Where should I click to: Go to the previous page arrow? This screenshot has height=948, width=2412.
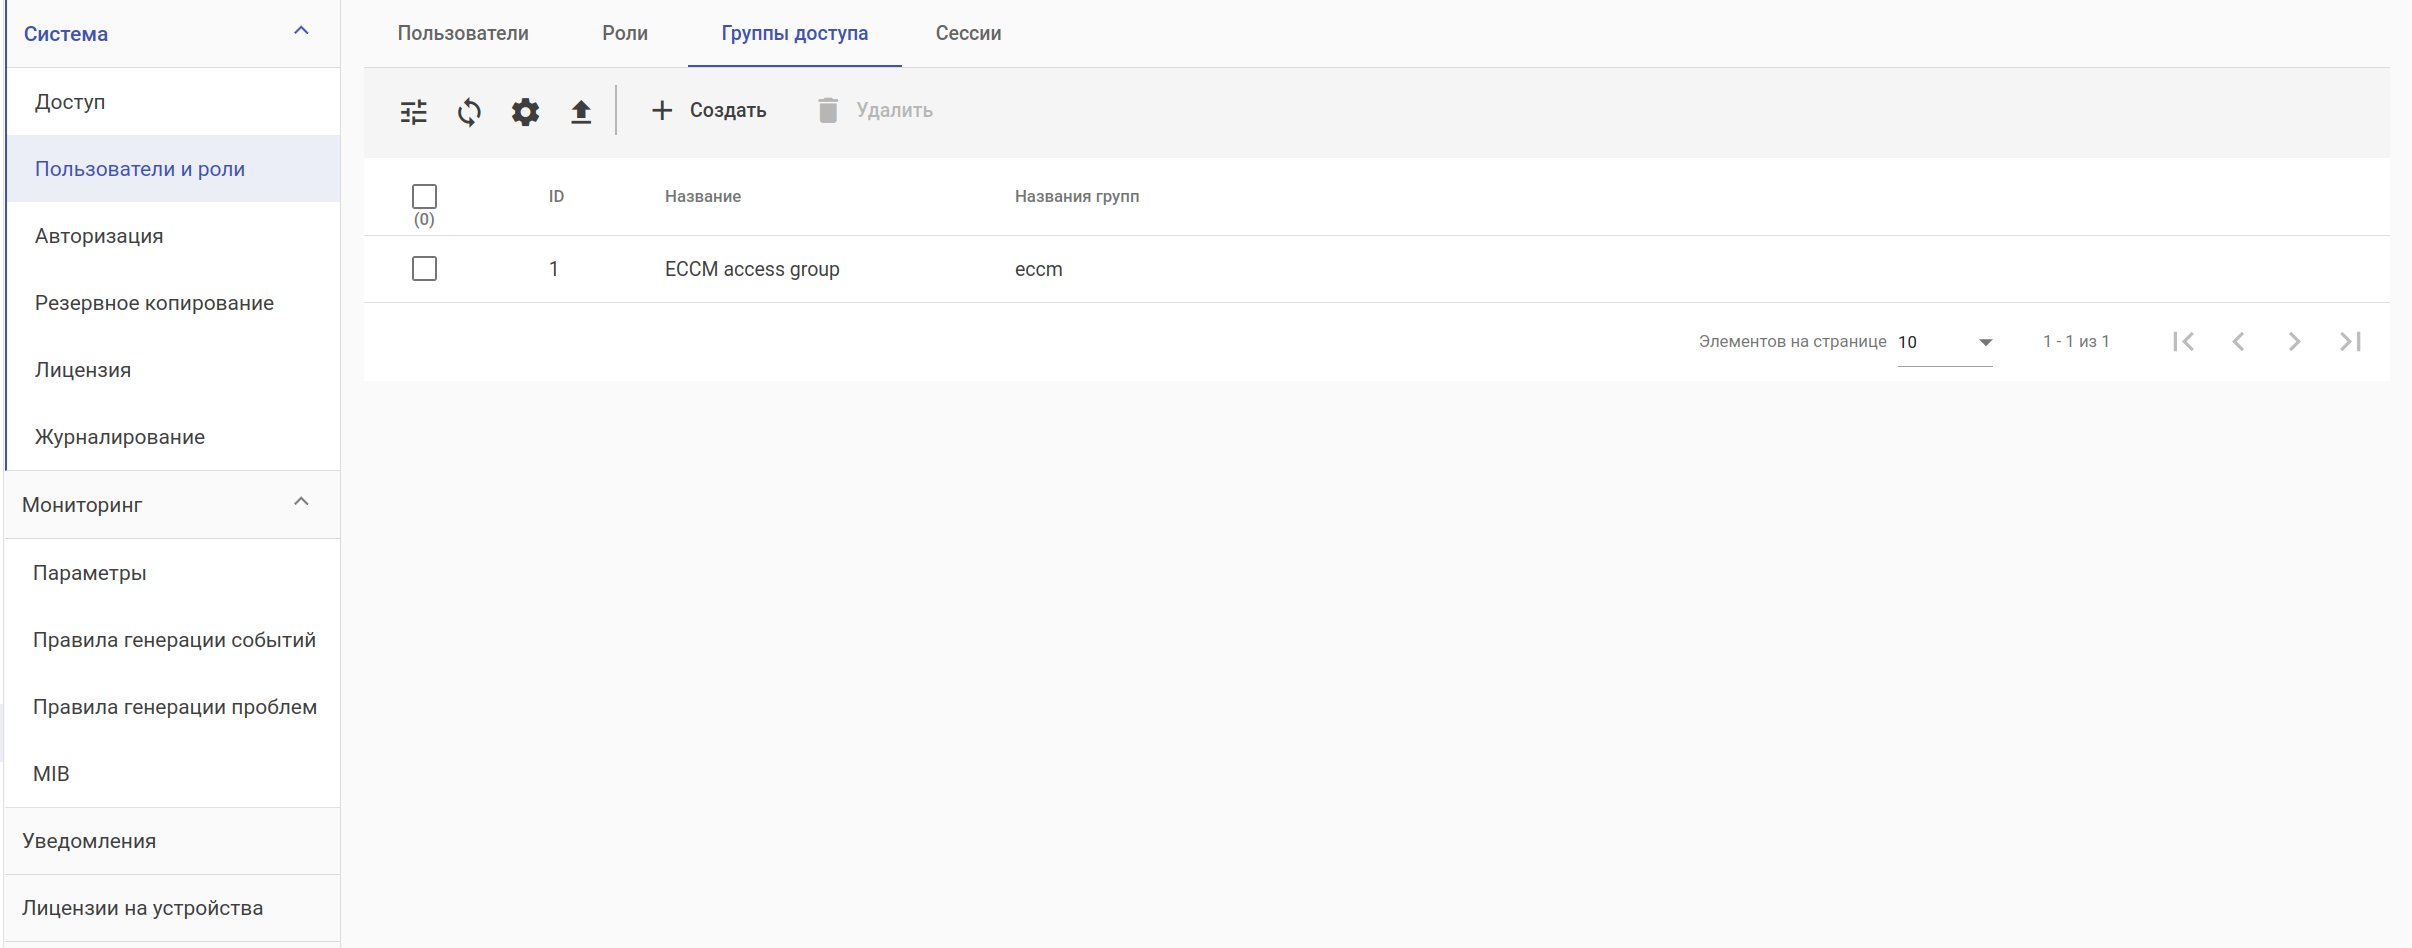(2239, 342)
